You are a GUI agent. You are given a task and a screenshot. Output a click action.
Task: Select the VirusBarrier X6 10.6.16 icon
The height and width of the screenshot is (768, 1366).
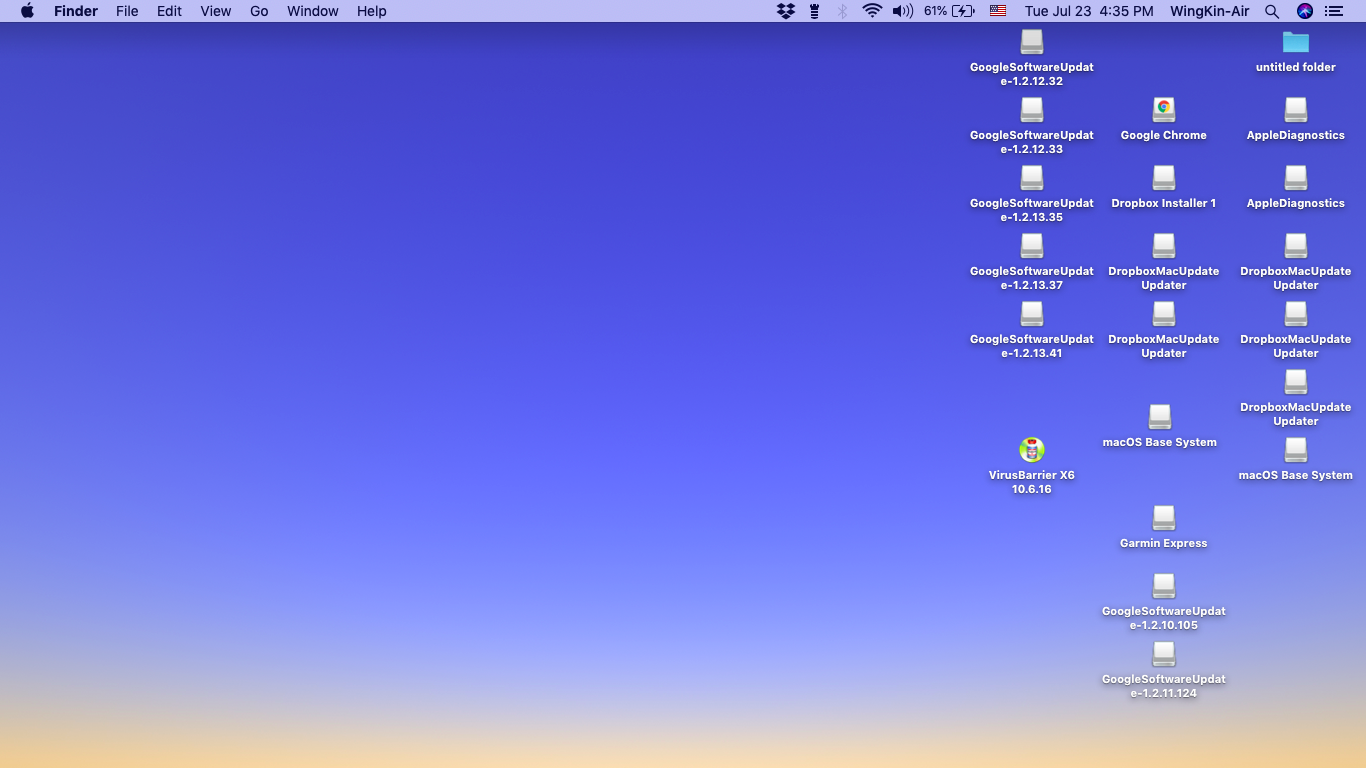click(1032, 450)
